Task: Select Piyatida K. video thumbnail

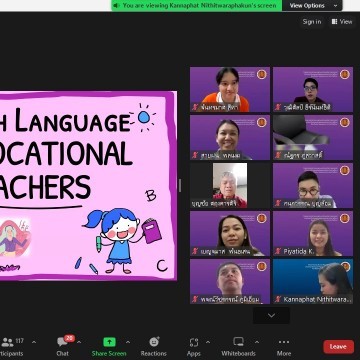Action: 313,233
